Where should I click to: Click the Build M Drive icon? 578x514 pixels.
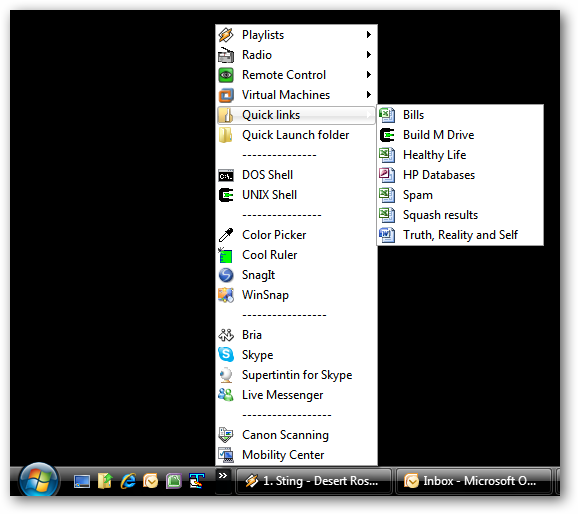[387, 135]
